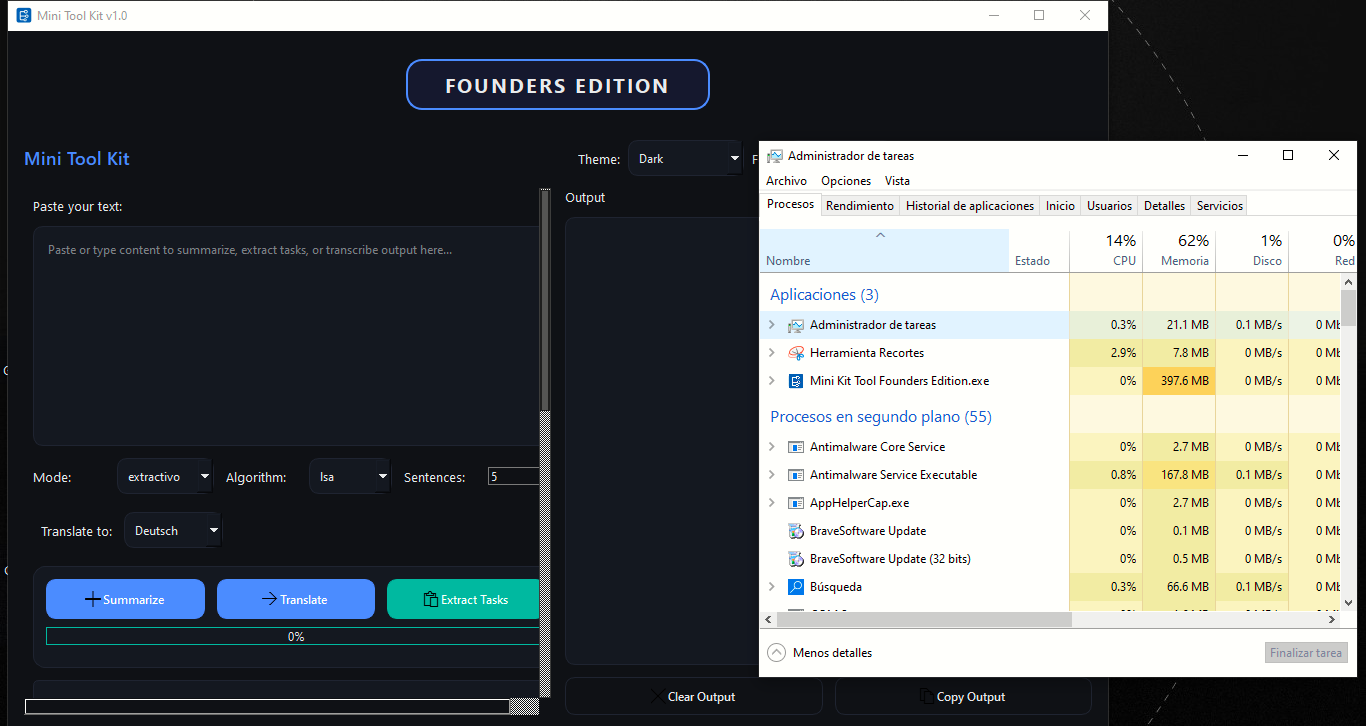This screenshot has height=726, width=1366.
Task: Click the Aplicaciones (3) group heading
Action: coord(824,294)
